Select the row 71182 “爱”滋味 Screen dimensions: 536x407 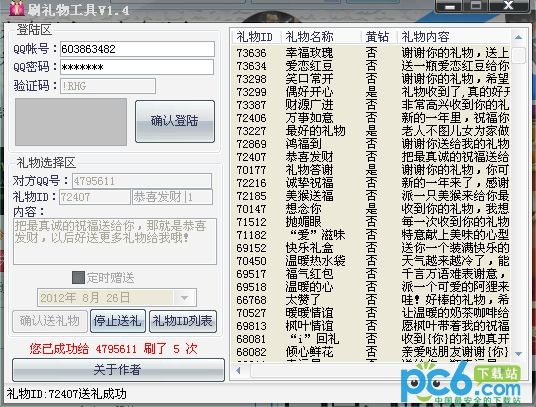click(371, 235)
